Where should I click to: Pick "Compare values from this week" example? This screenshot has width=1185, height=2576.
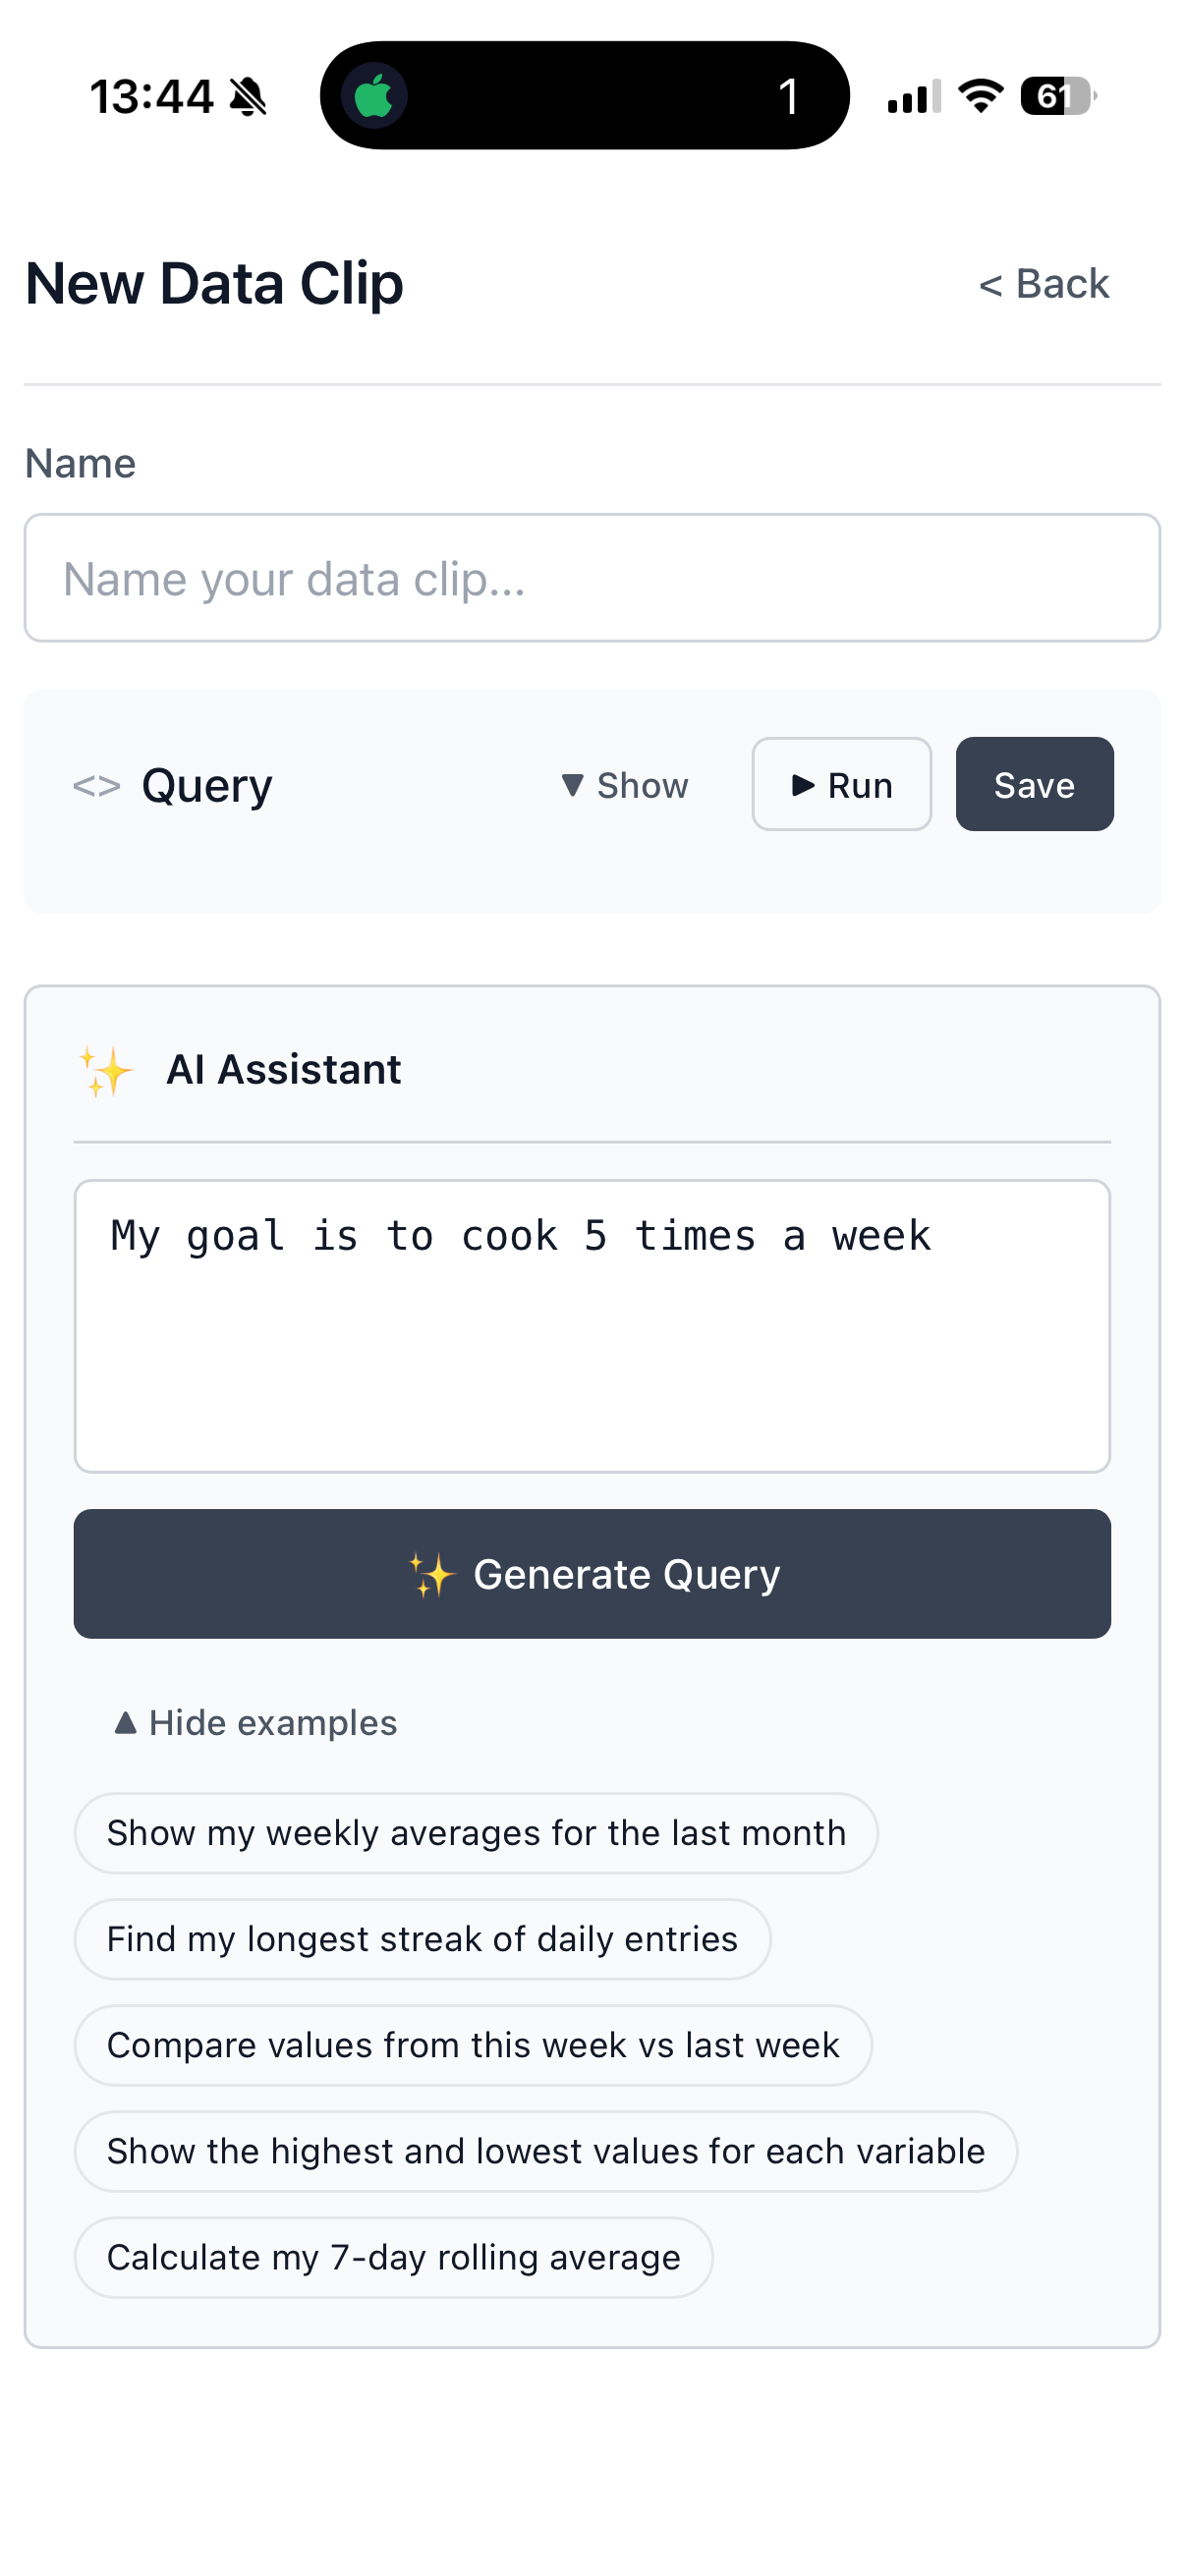click(473, 2045)
